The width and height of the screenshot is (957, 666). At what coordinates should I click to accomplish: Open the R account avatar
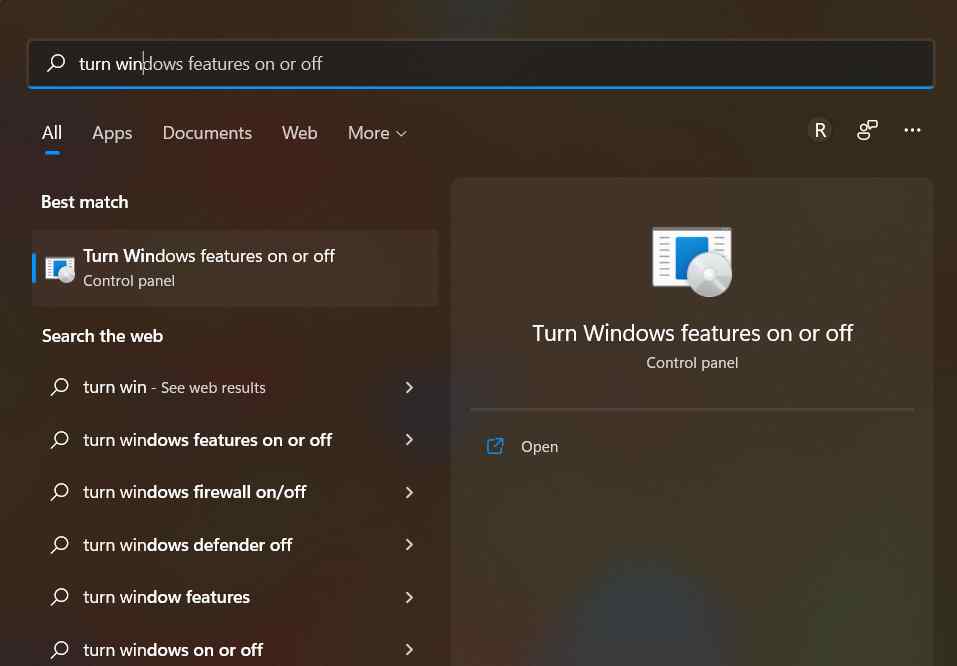point(820,130)
